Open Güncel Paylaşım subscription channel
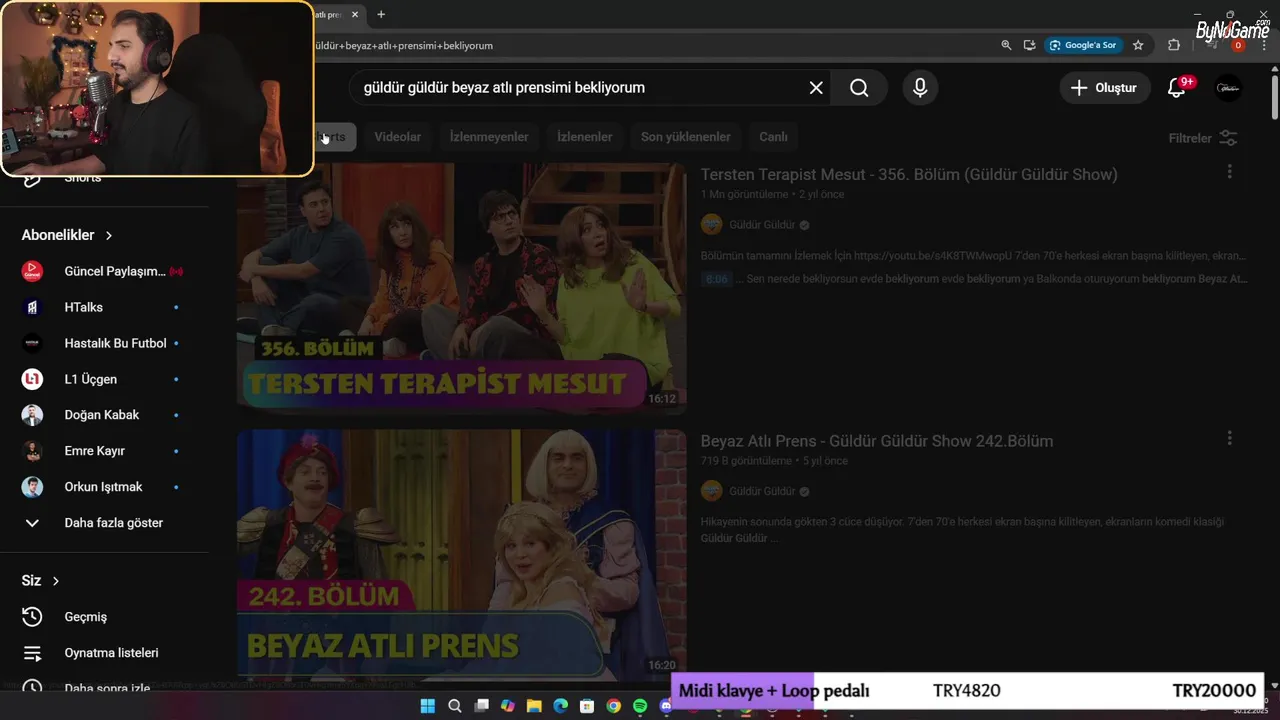 (x=104, y=271)
